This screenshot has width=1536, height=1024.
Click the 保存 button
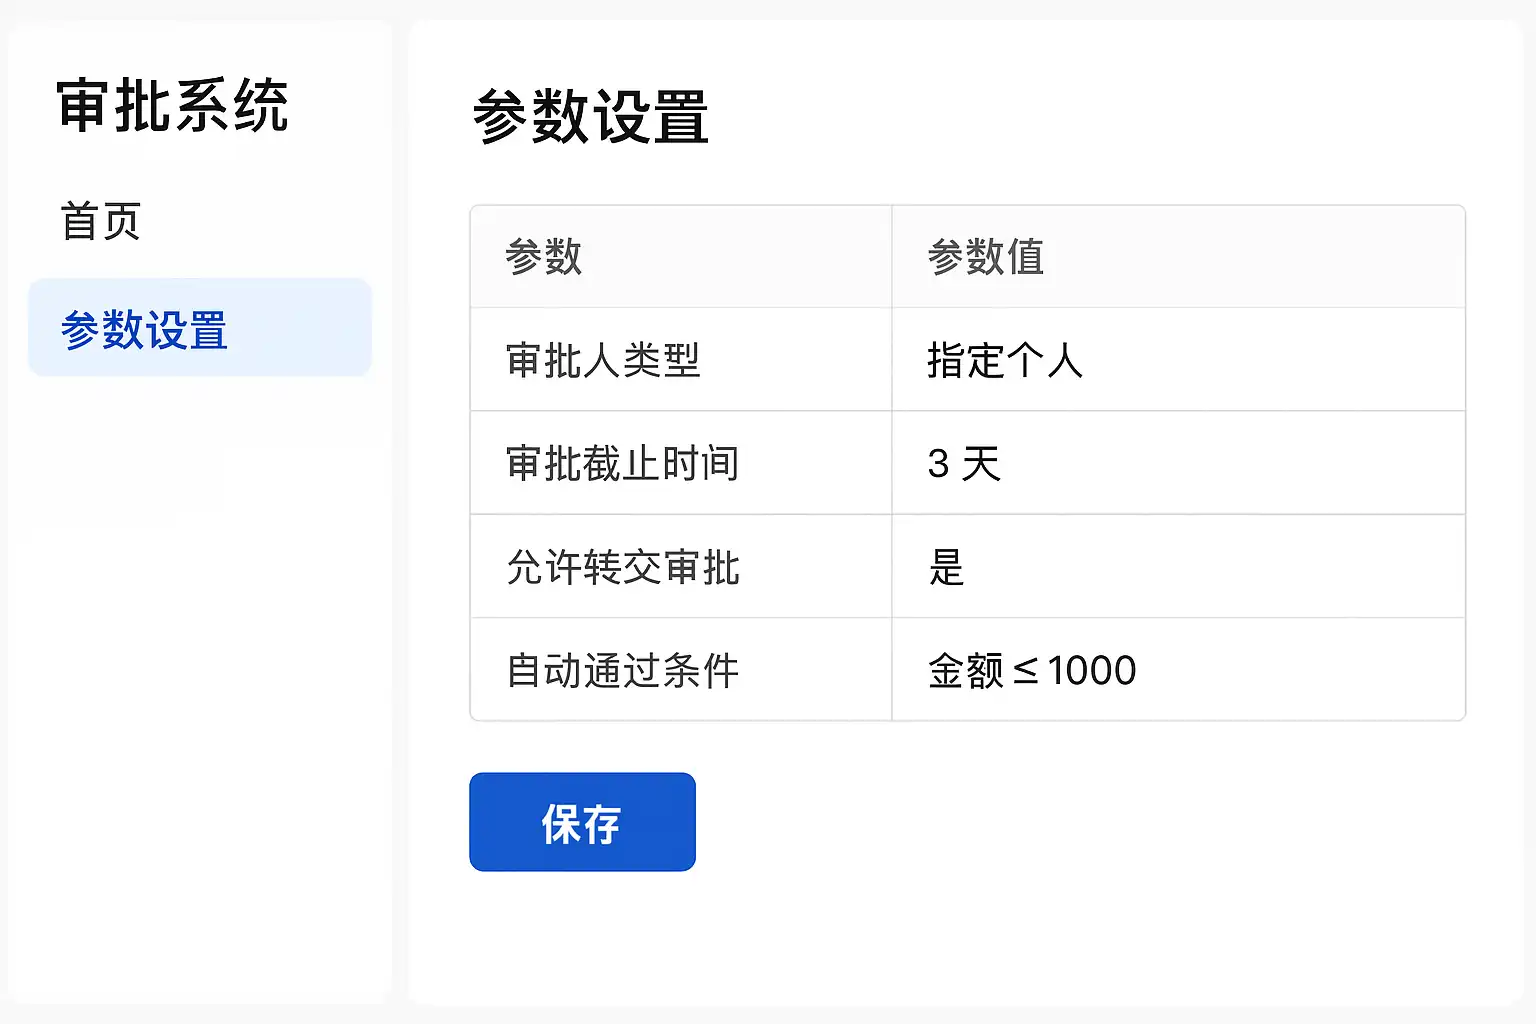pos(582,822)
